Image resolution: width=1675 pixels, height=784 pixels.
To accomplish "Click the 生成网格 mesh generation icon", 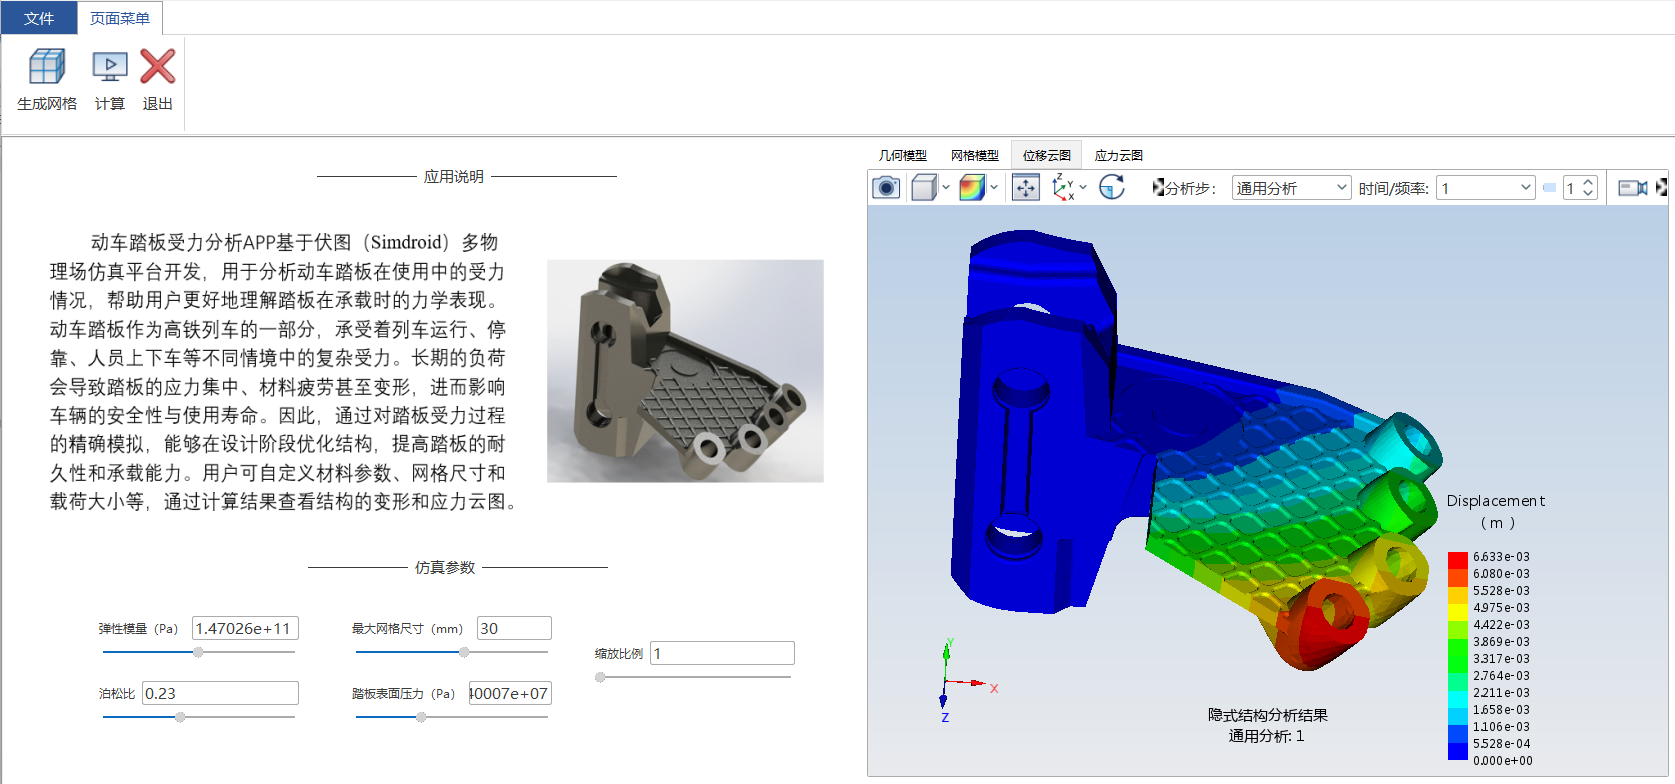I will click(x=47, y=67).
